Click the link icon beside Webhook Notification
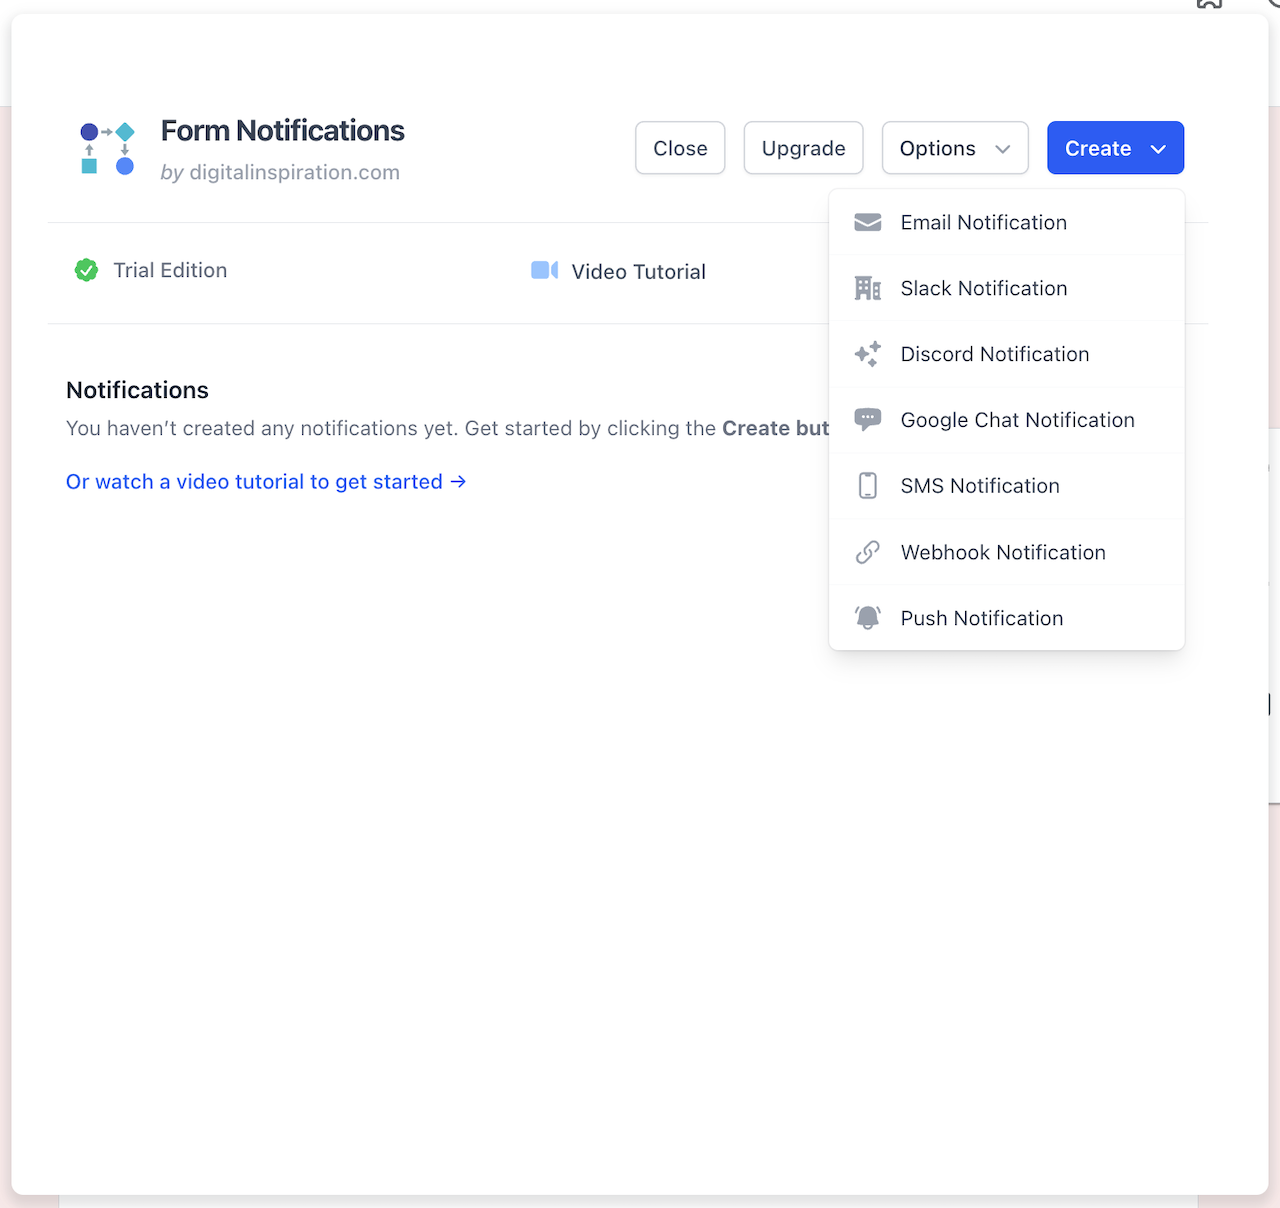The width and height of the screenshot is (1280, 1208). pyautogui.click(x=867, y=552)
